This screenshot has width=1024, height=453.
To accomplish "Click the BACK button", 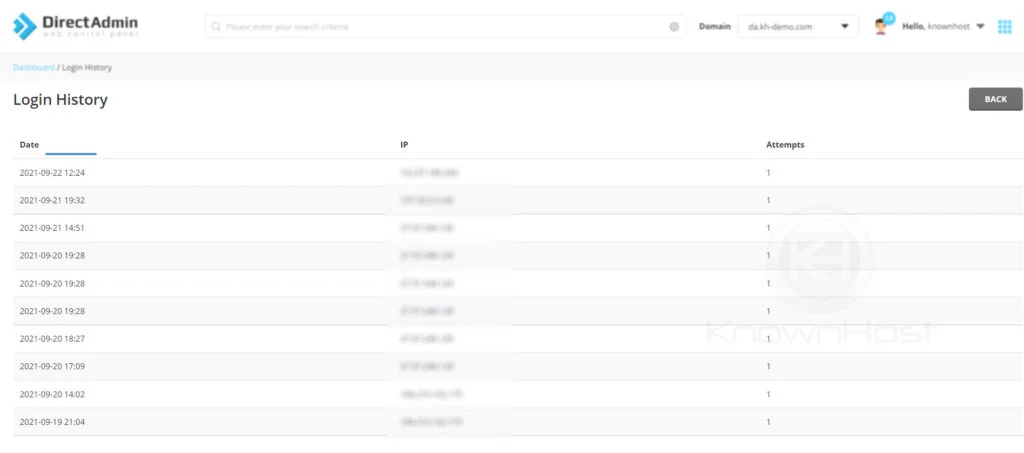I will click(x=995, y=99).
